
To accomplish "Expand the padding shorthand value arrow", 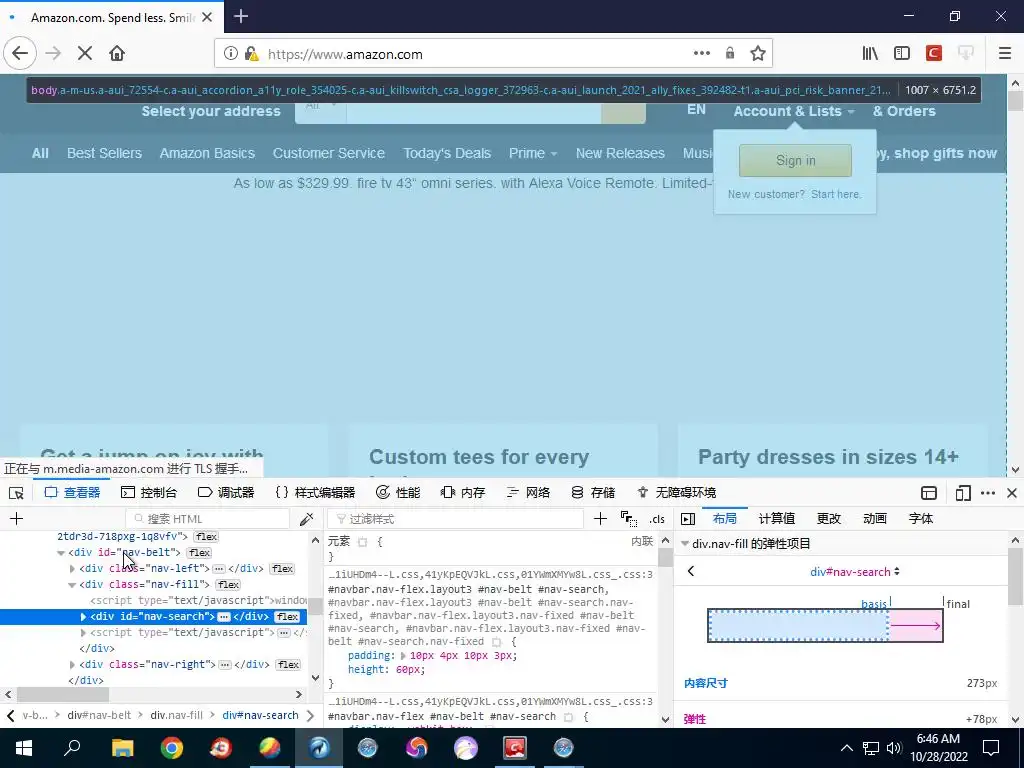I will tap(403, 656).
